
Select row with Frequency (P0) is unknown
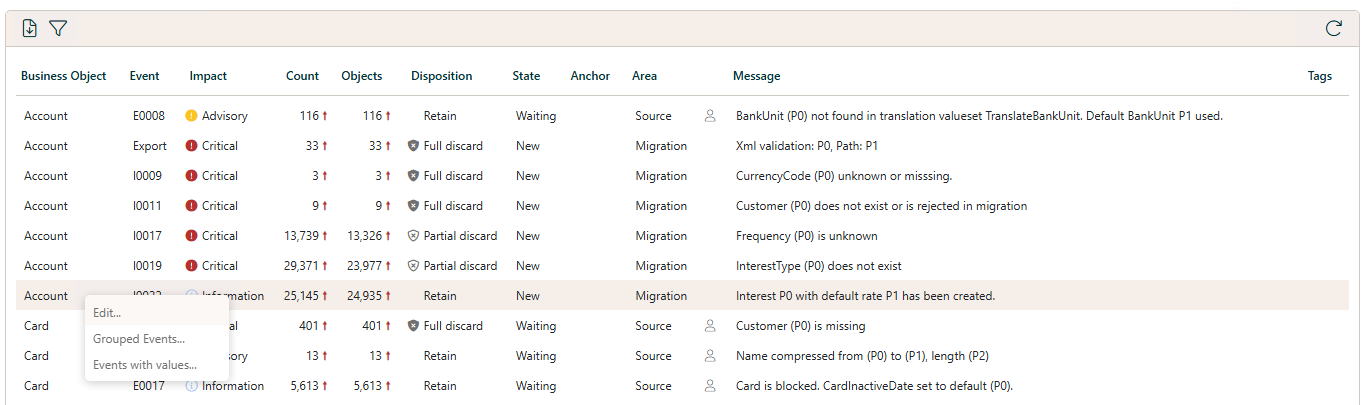pyautogui.click(x=806, y=236)
